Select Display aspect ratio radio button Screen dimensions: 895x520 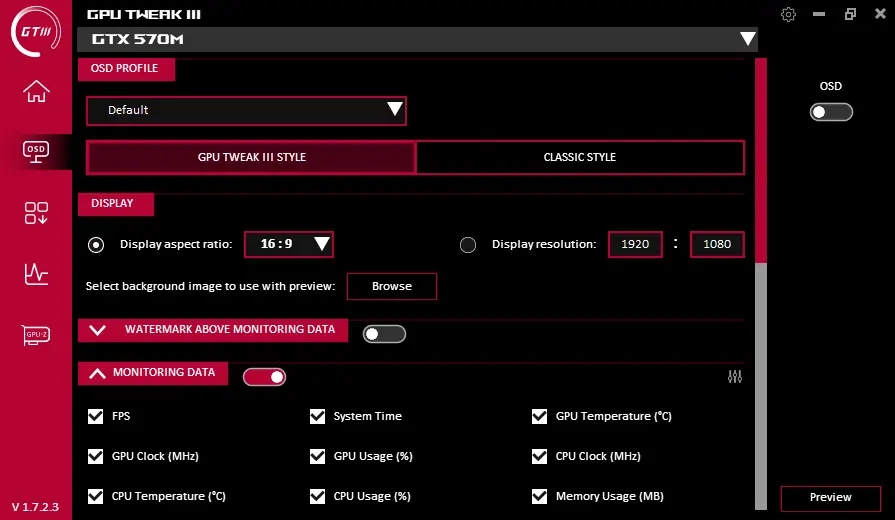coord(96,245)
